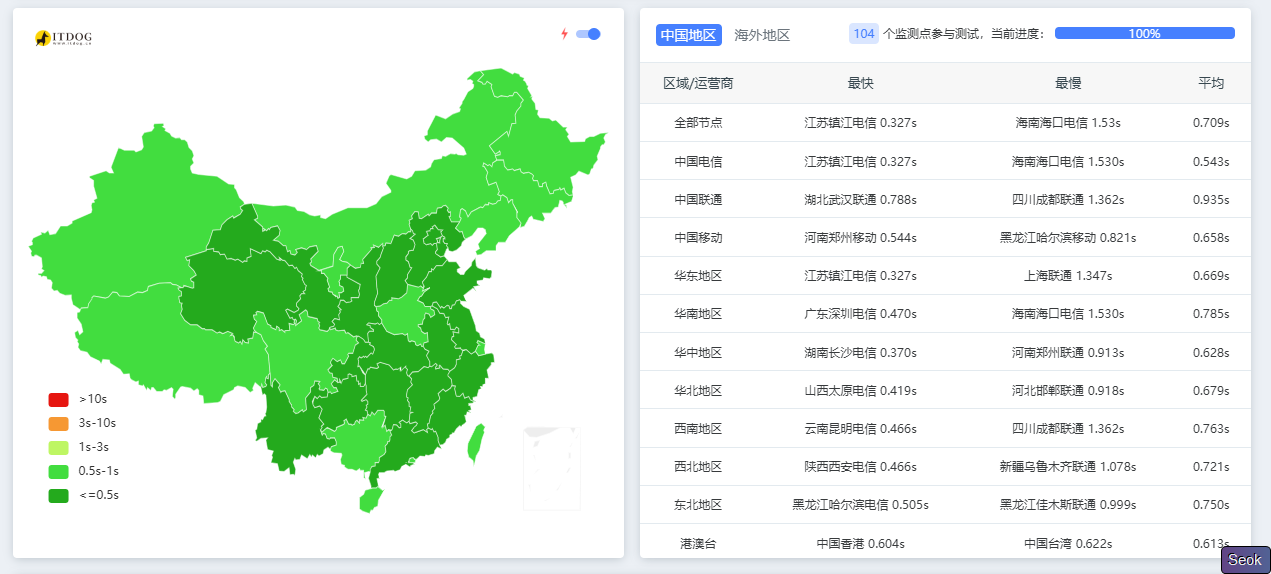Toggle the dark green <=0.5s legend swatch
The image size is (1271, 574).
pyautogui.click(x=58, y=495)
